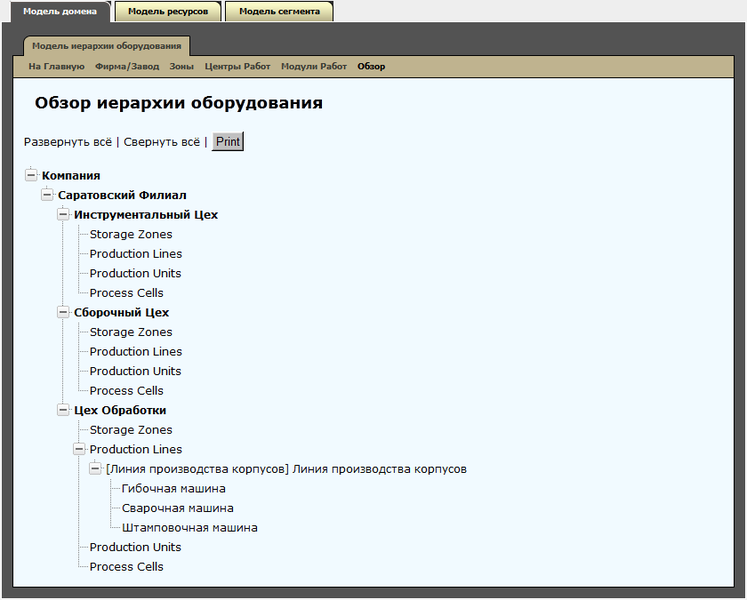Collapse the Инструментальный Цех node
The height and width of the screenshot is (600, 747).
point(63,214)
